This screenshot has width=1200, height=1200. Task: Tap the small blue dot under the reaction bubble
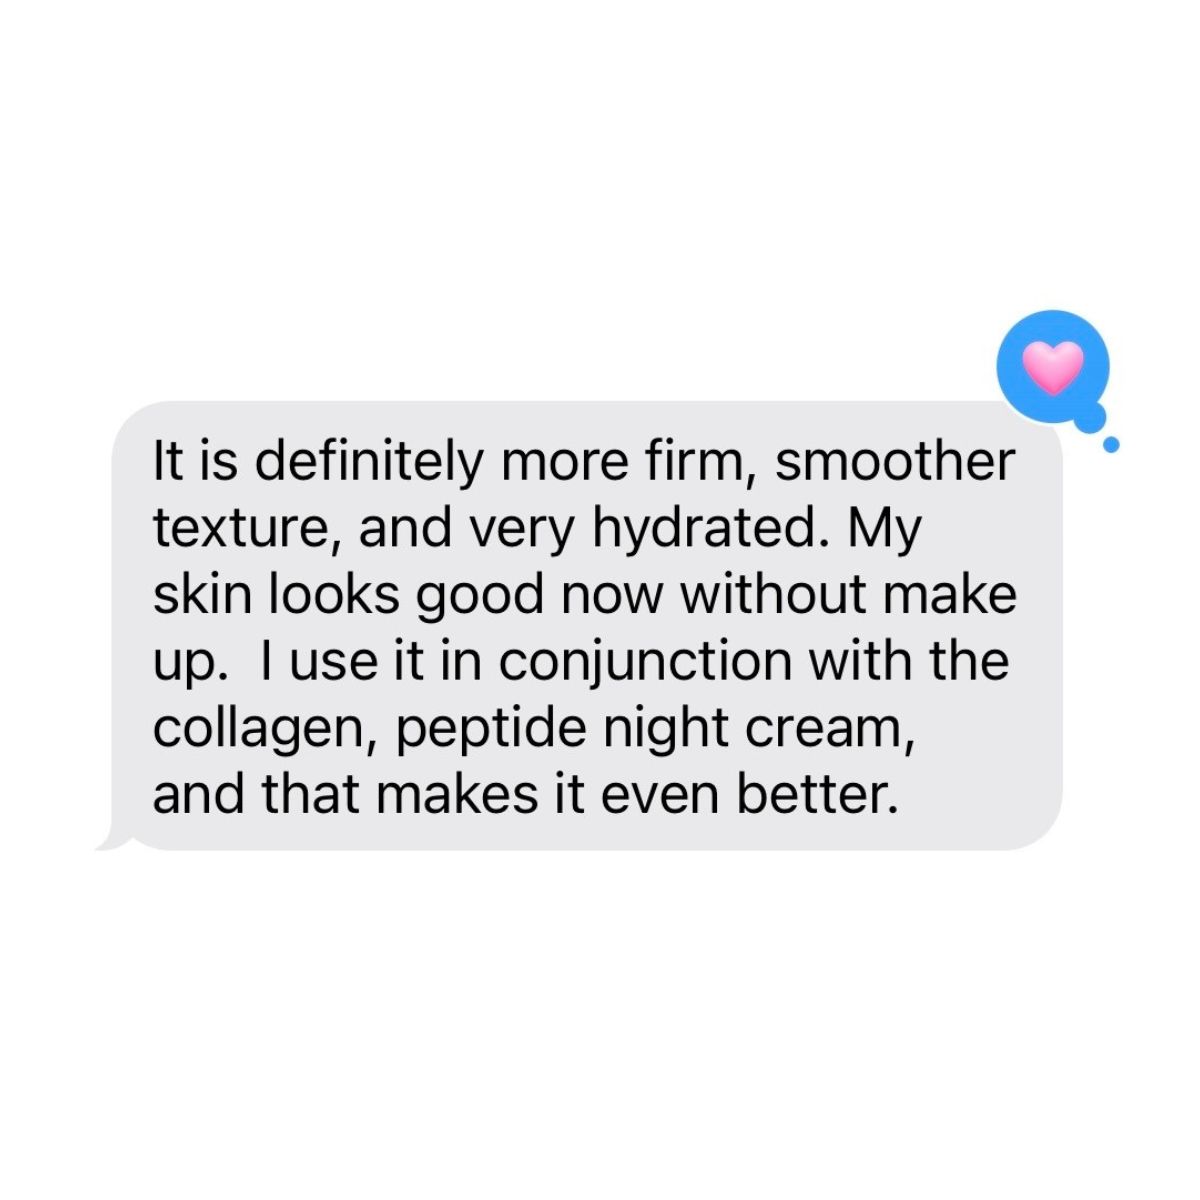(x=1110, y=445)
